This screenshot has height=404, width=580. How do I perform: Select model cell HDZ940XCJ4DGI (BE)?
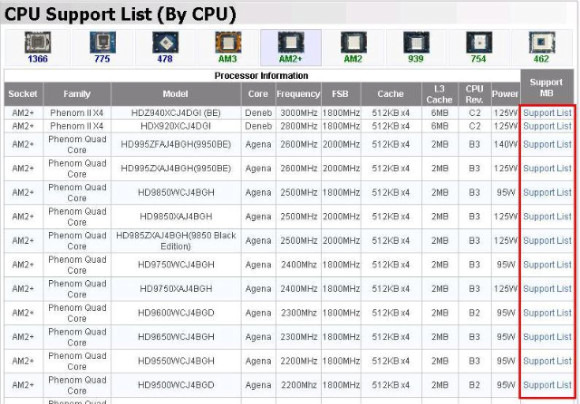(x=176, y=113)
